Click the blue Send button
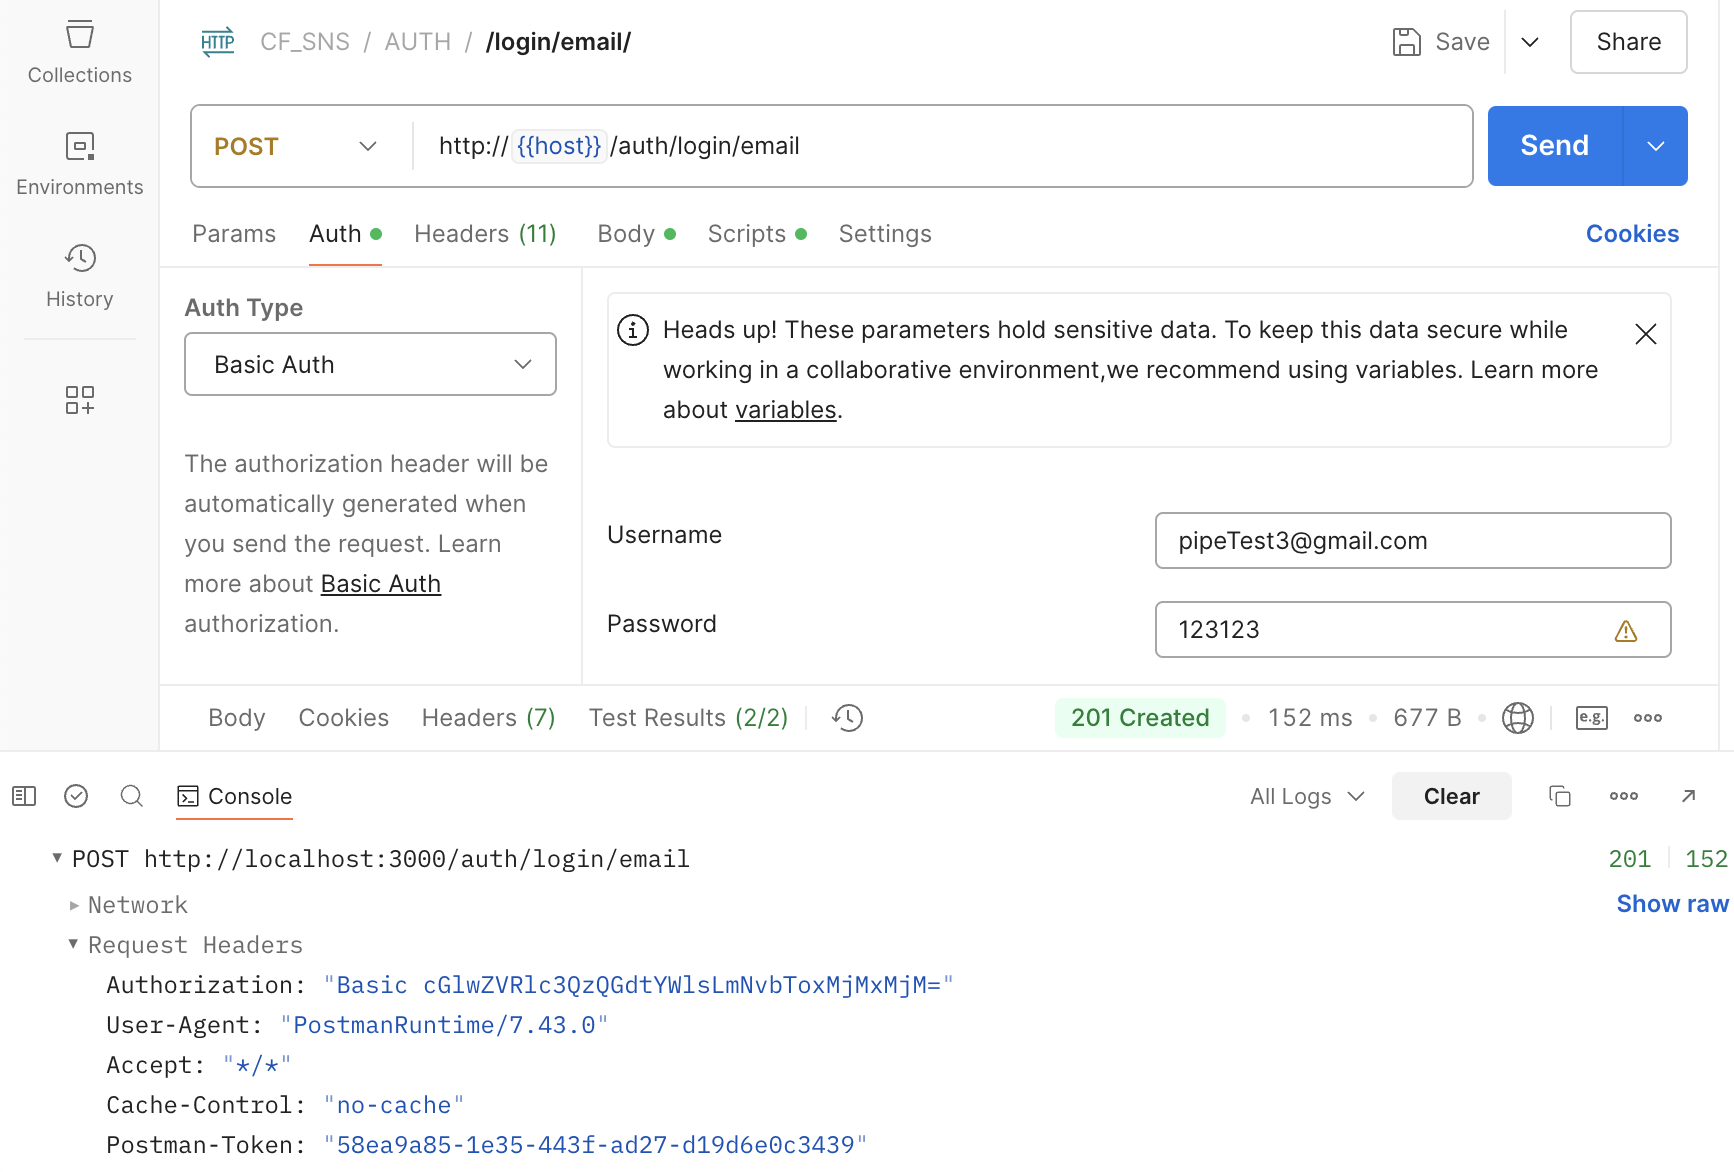The height and width of the screenshot is (1172, 1734). tap(1554, 146)
